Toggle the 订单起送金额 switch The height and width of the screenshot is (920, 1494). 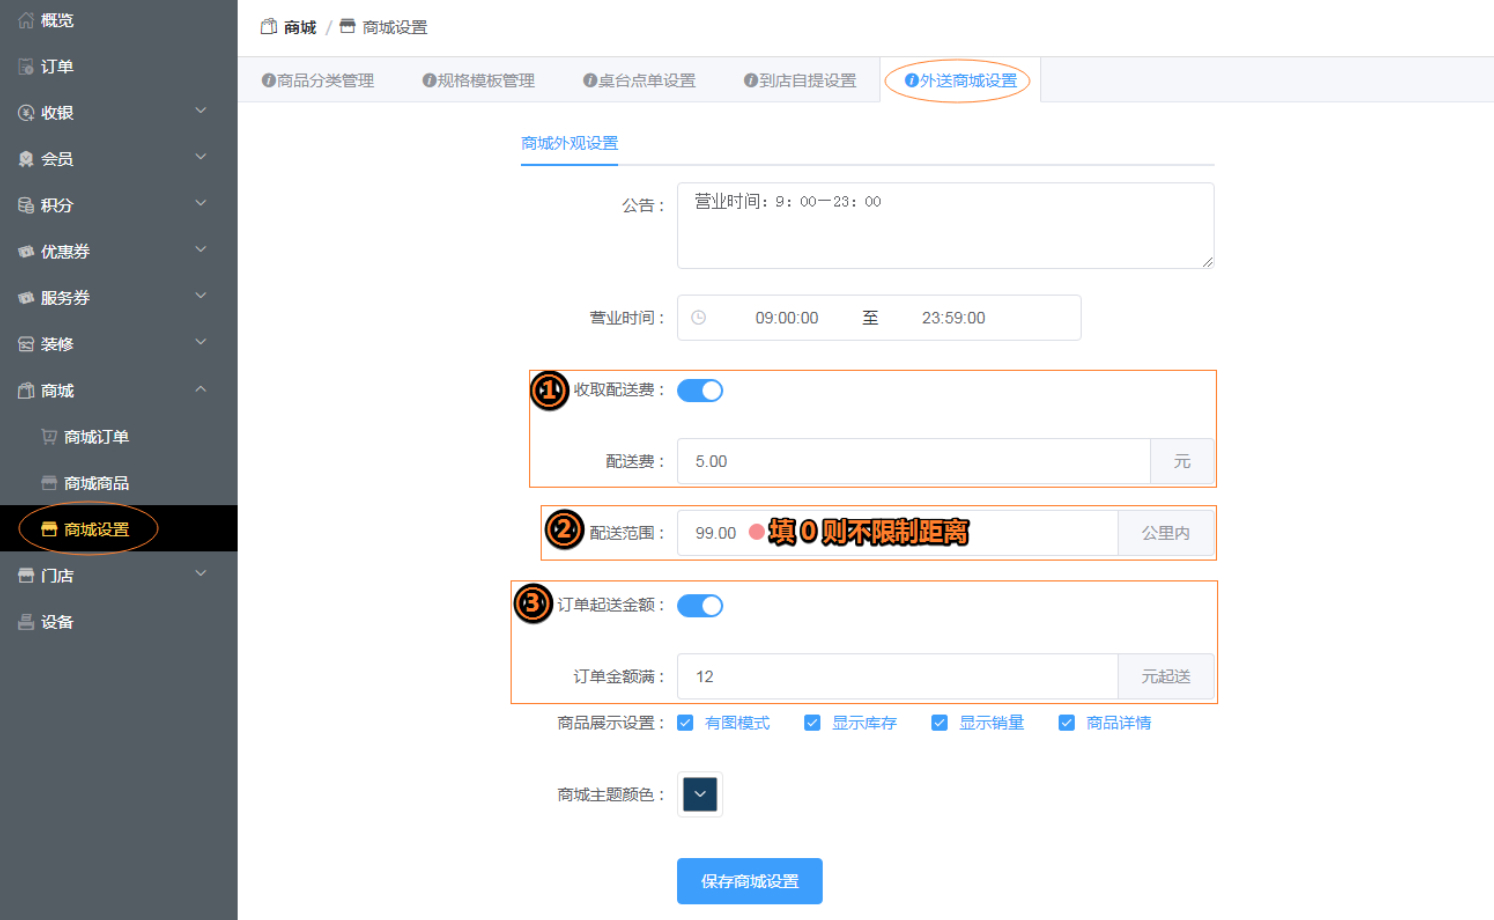coord(700,606)
